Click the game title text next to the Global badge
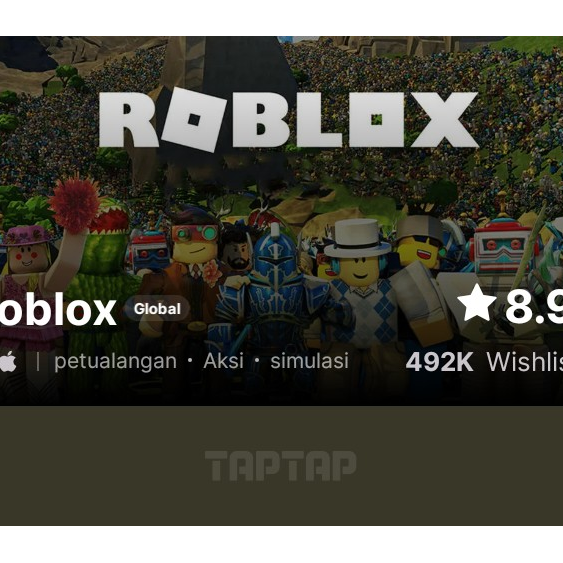This screenshot has height=563, width=563. click(58, 310)
